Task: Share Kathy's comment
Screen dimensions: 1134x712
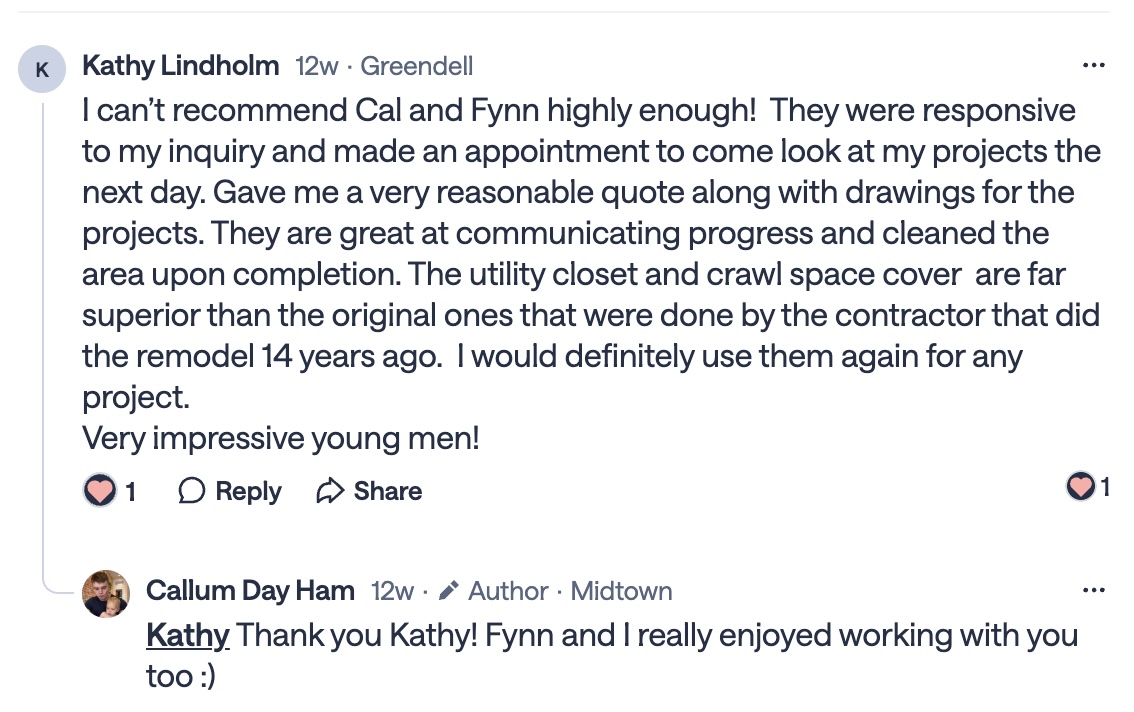Action: [x=369, y=491]
